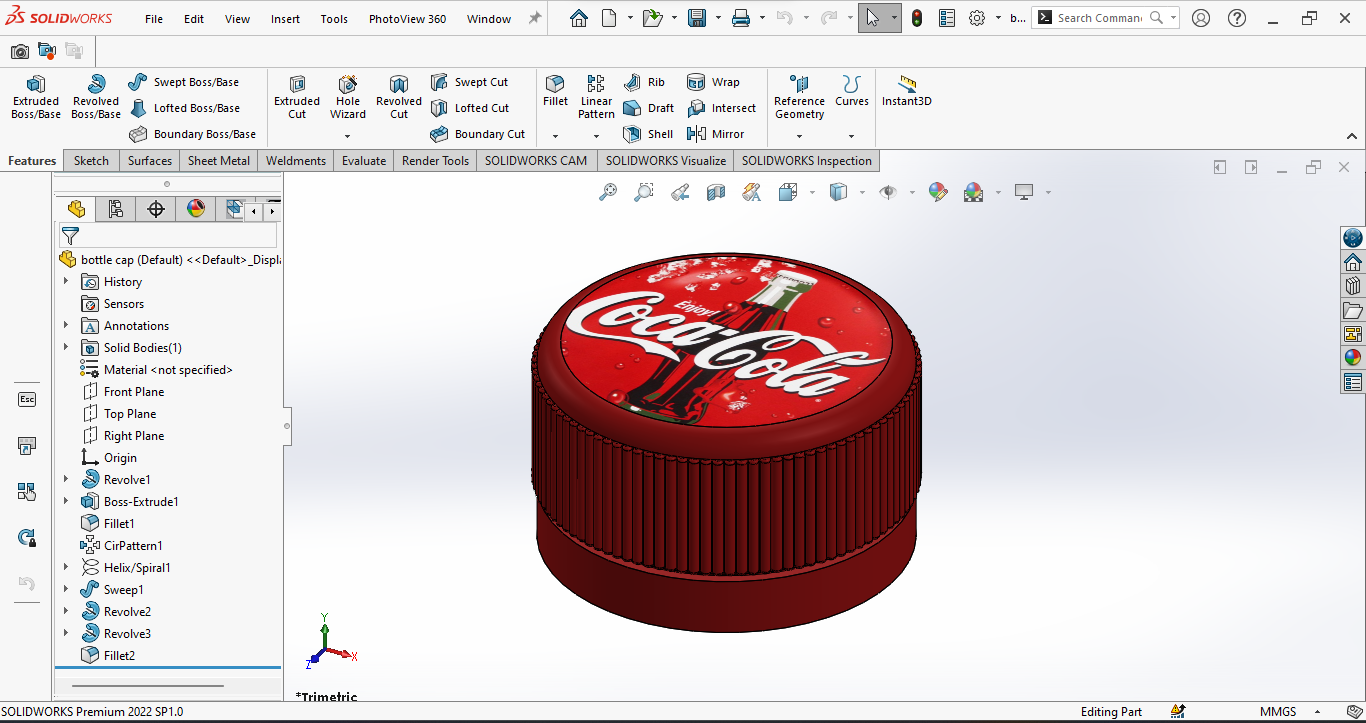Click the FeatureManager filter input field
1366x723 pixels.
pos(168,236)
